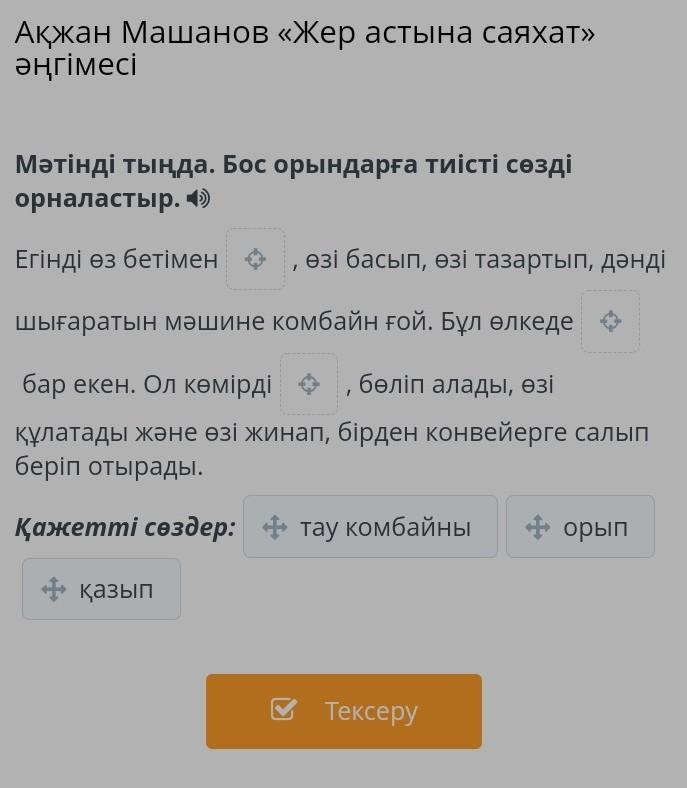The image size is (687, 788).
Task: Grab the drag handle of "орып" chip
Action: pyautogui.click(x=537, y=527)
